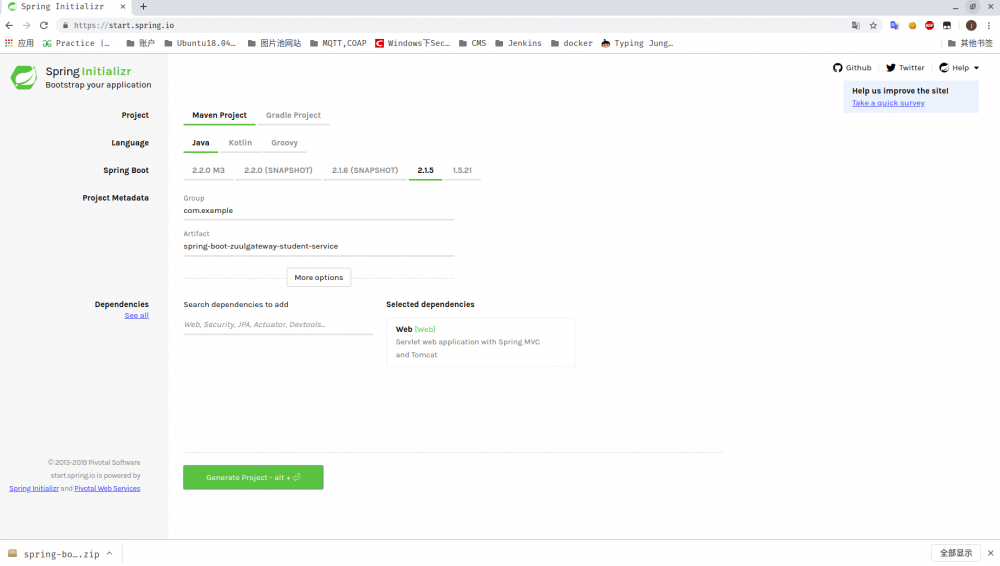
Task: Click the translate page icon in address bar
Action: (856, 26)
